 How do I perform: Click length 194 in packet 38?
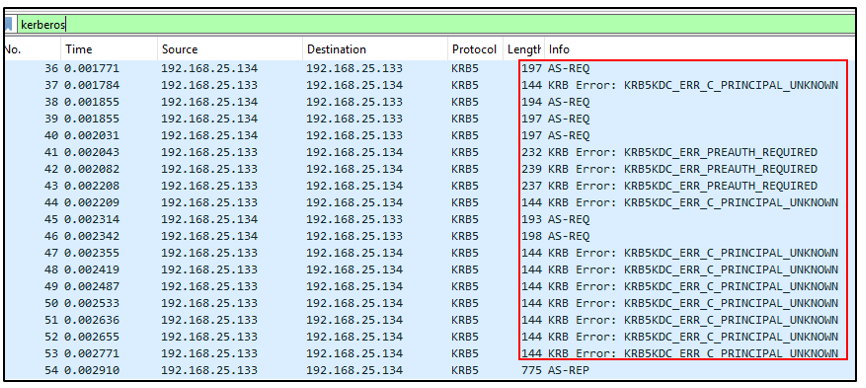[x=532, y=102]
